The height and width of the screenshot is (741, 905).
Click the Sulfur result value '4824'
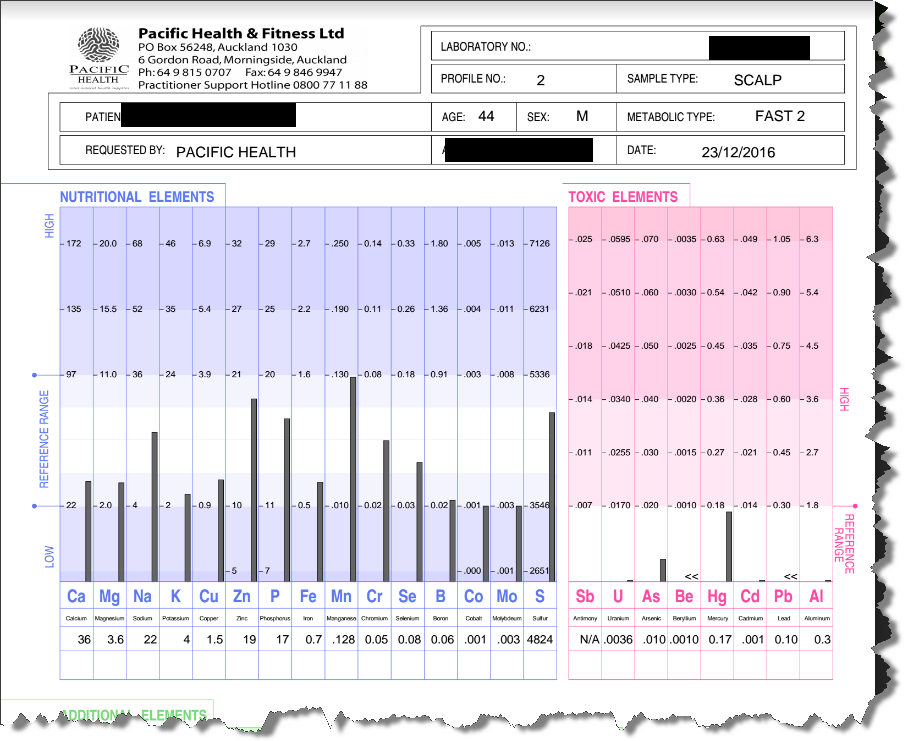coord(540,639)
